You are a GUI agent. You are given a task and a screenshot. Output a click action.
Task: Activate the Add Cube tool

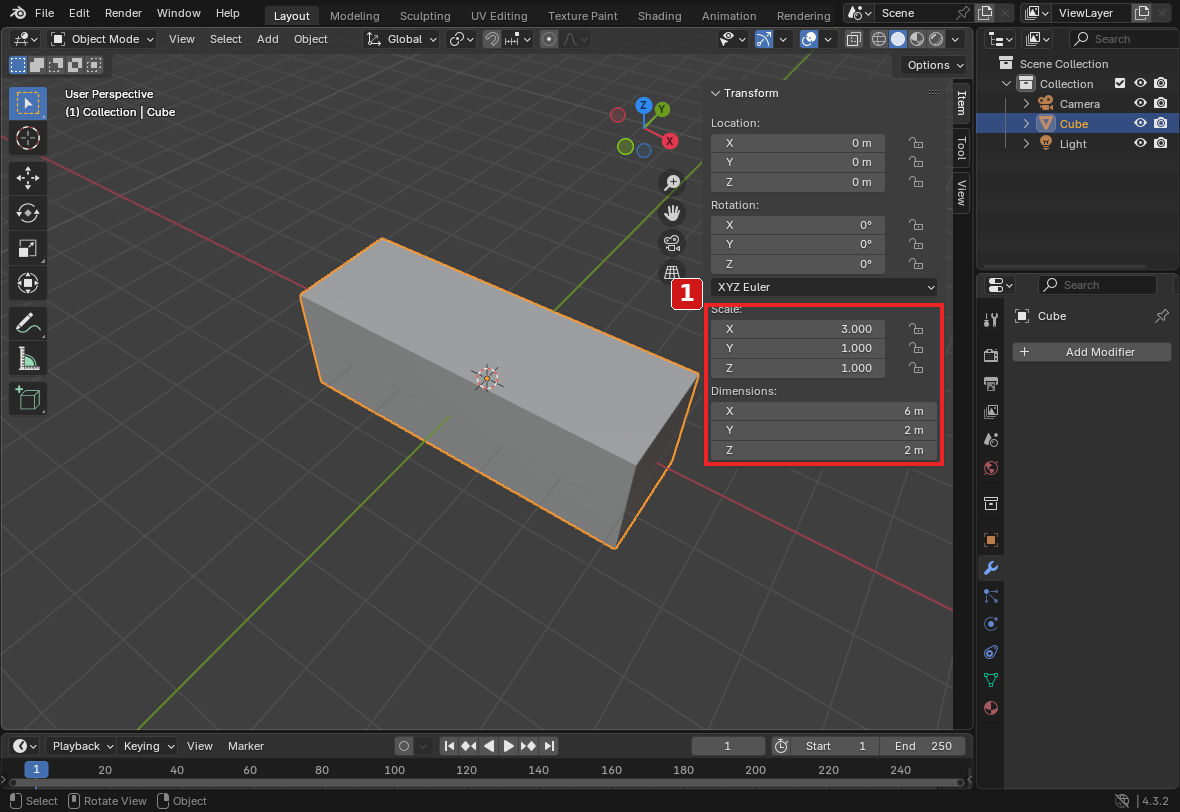[x=28, y=398]
